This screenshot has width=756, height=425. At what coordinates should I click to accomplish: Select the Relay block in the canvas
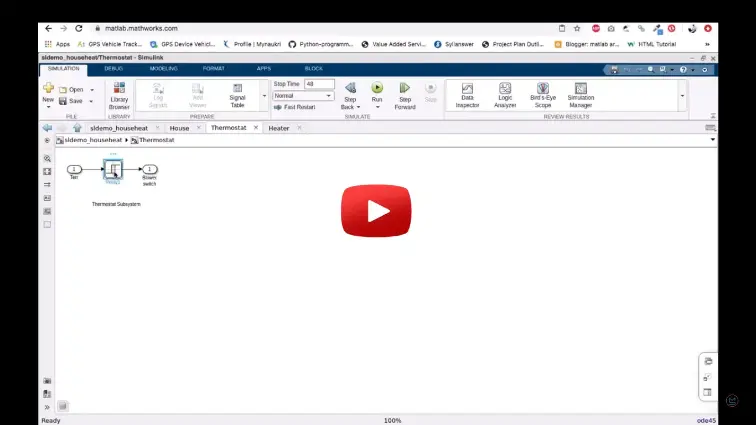(x=112, y=170)
